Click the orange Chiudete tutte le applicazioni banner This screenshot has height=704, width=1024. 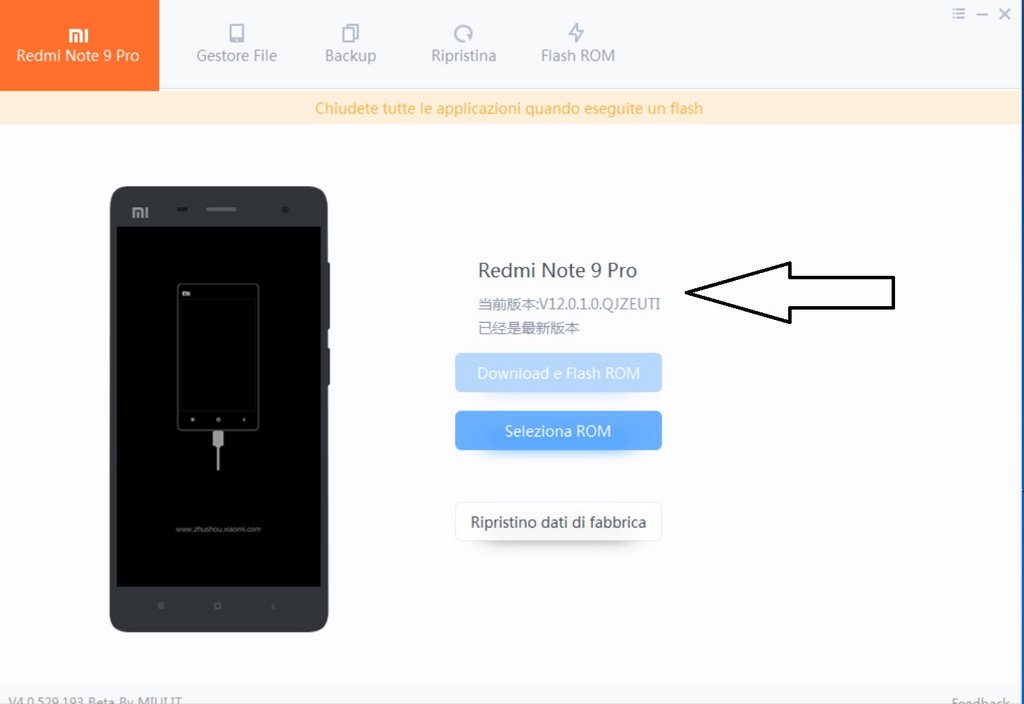pyautogui.click(x=509, y=108)
